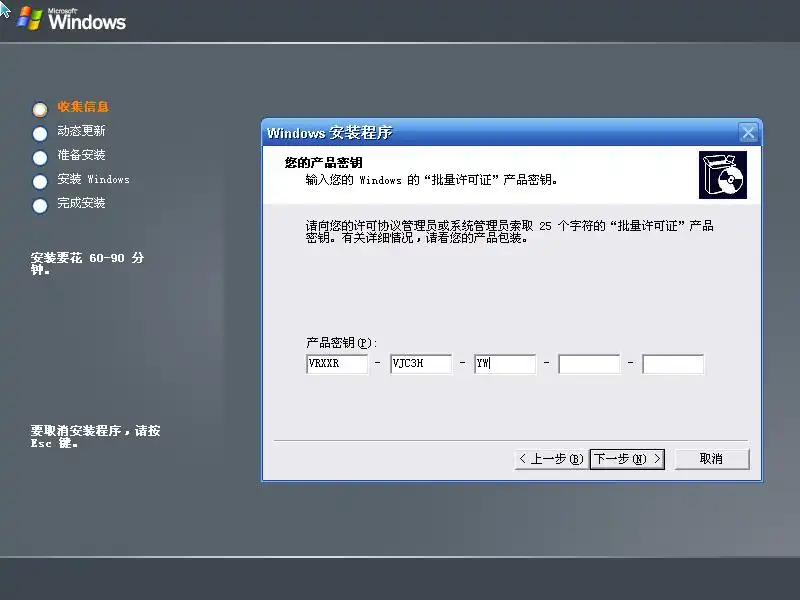The image size is (800, 600).
Task: Click the empty fifth product key field
Action: coord(673,364)
